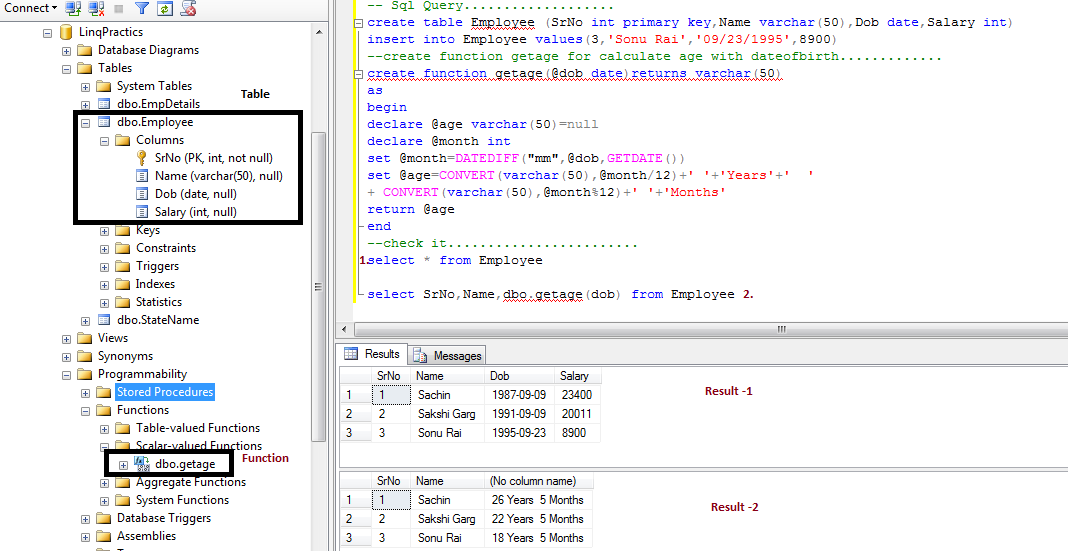Image resolution: width=1068 pixels, height=551 pixels.
Task: Expand the dbo.StateName table node
Action: pyautogui.click(x=85, y=321)
